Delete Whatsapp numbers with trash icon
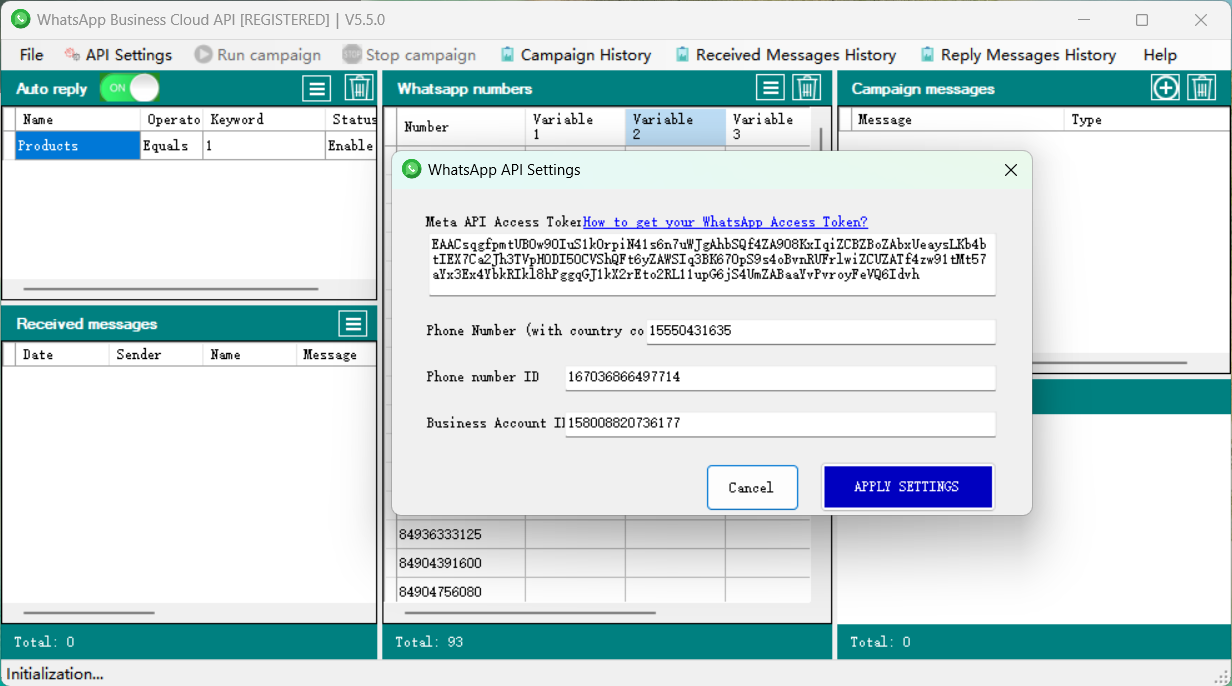Viewport: 1232px width, 686px height. (x=806, y=89)
